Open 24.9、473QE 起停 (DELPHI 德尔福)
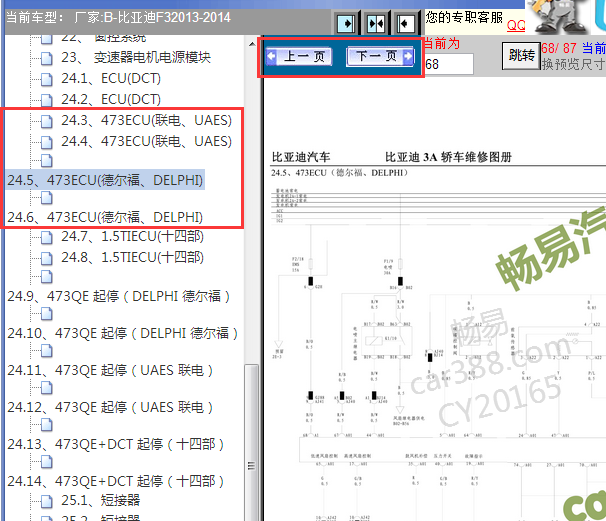Screen dimensions: 606x521 [x=119, y=296]
